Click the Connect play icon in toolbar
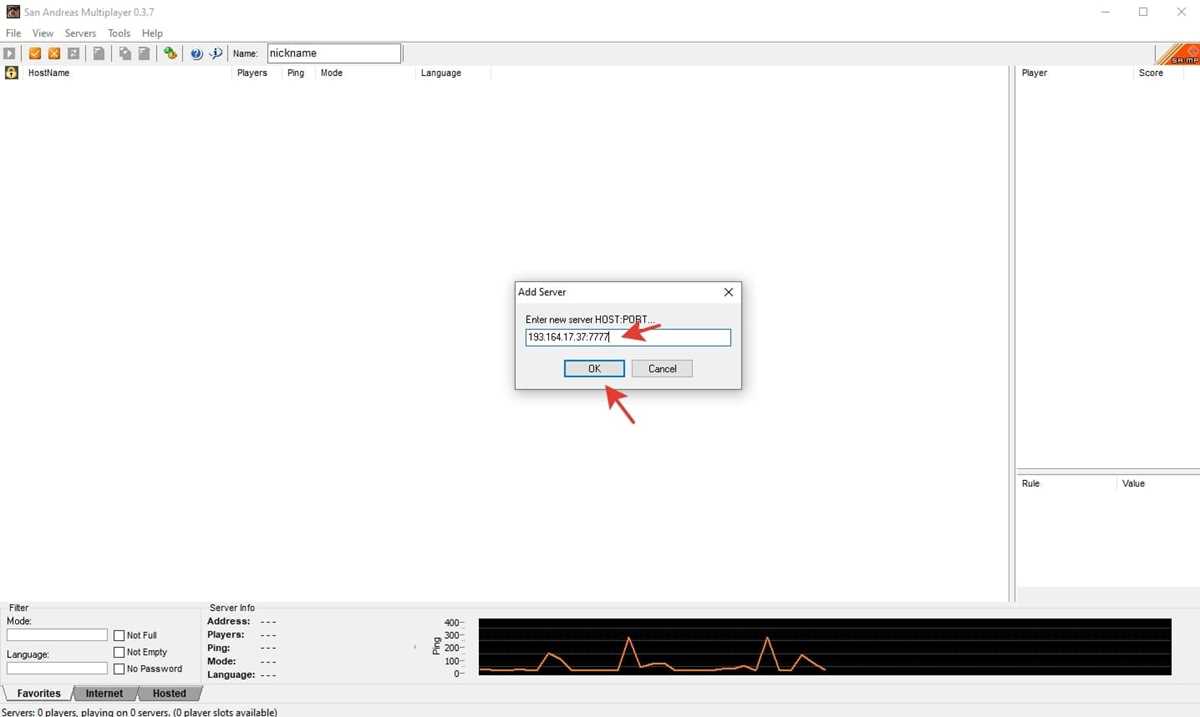The height and width of the screenshot is (717, 1200). tap(10, 53)
